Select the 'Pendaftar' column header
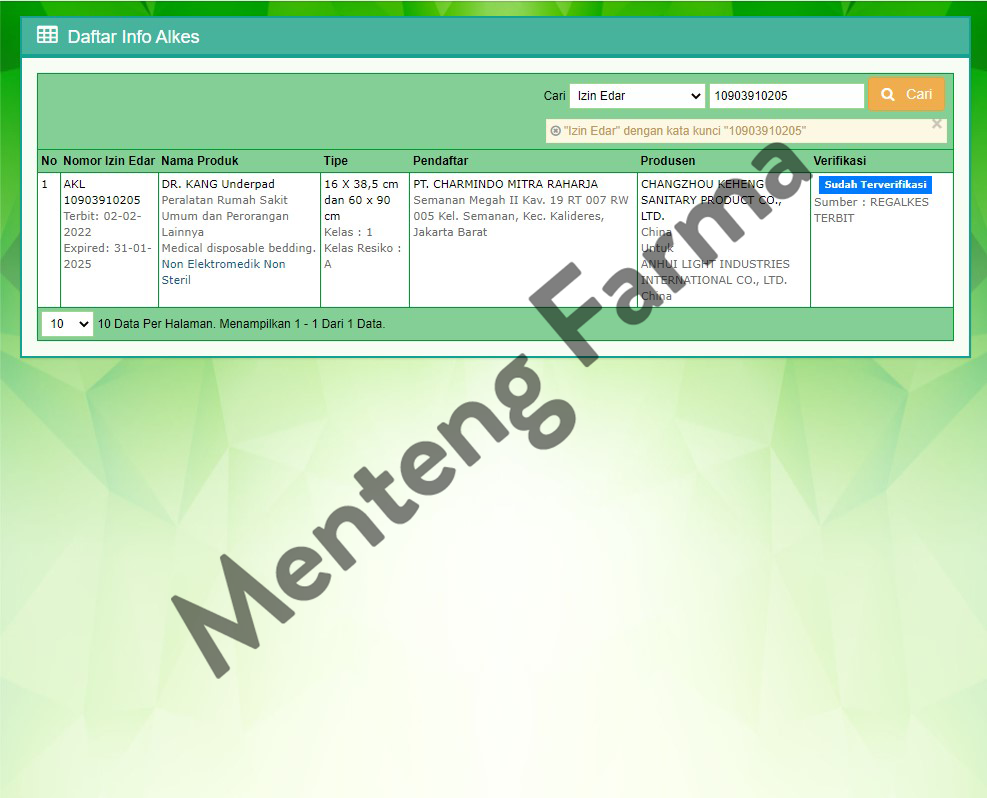This screenshot has width=987, height=798. point(441,160)
